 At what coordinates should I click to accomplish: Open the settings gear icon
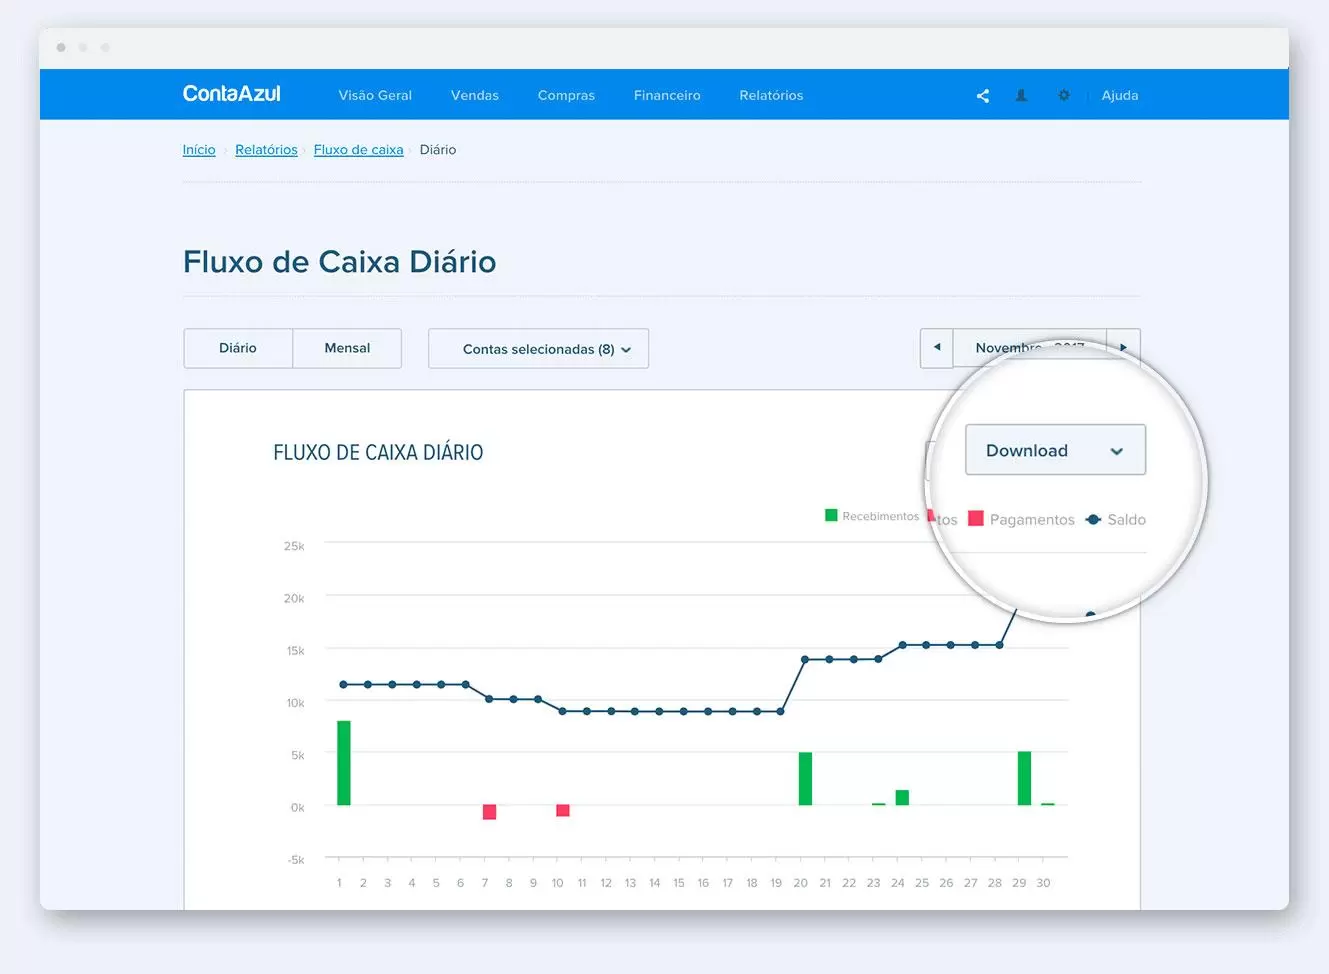pos(1064,96)
